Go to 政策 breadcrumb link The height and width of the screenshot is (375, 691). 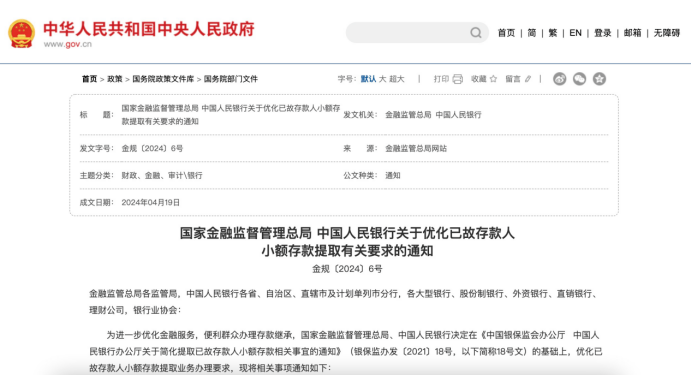pos(115,79)
